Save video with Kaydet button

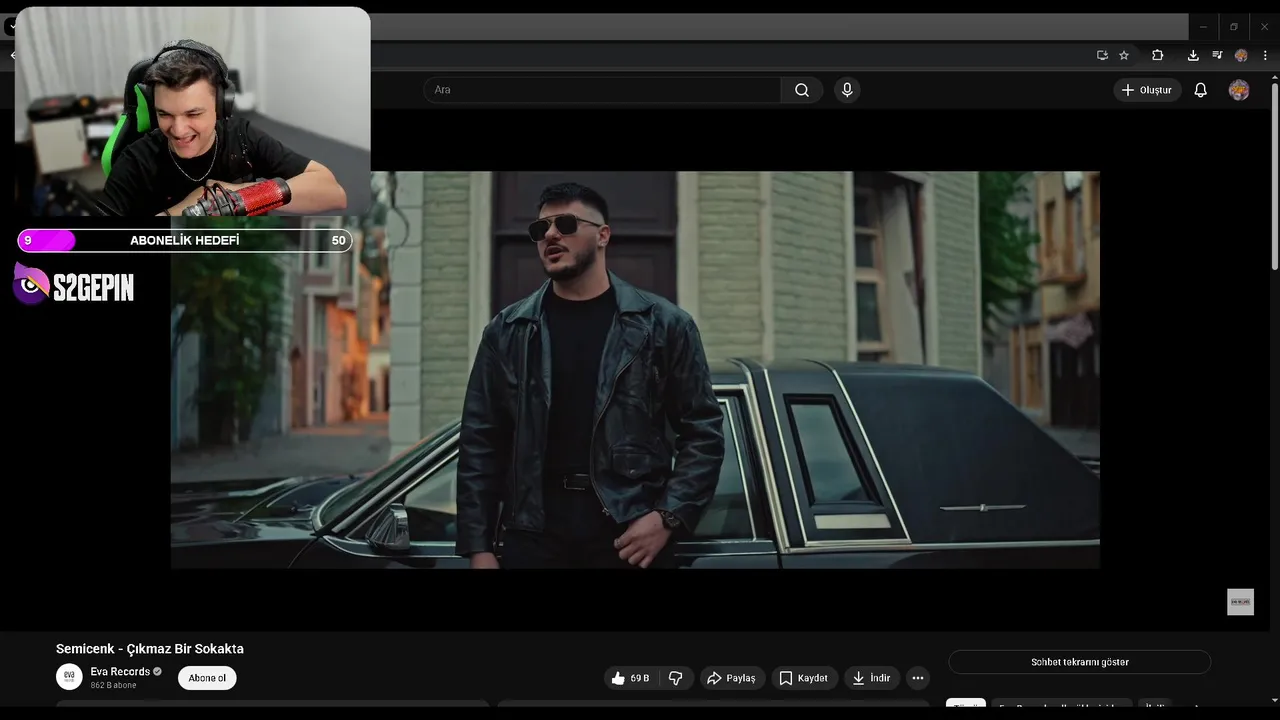click(x=804, y=678)
